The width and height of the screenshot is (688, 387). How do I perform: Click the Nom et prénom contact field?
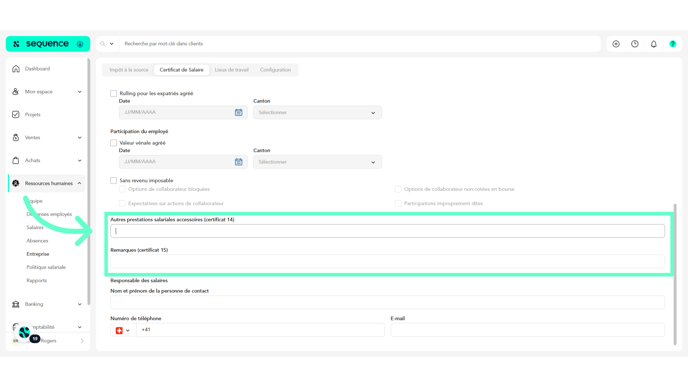tap(387, 302)
